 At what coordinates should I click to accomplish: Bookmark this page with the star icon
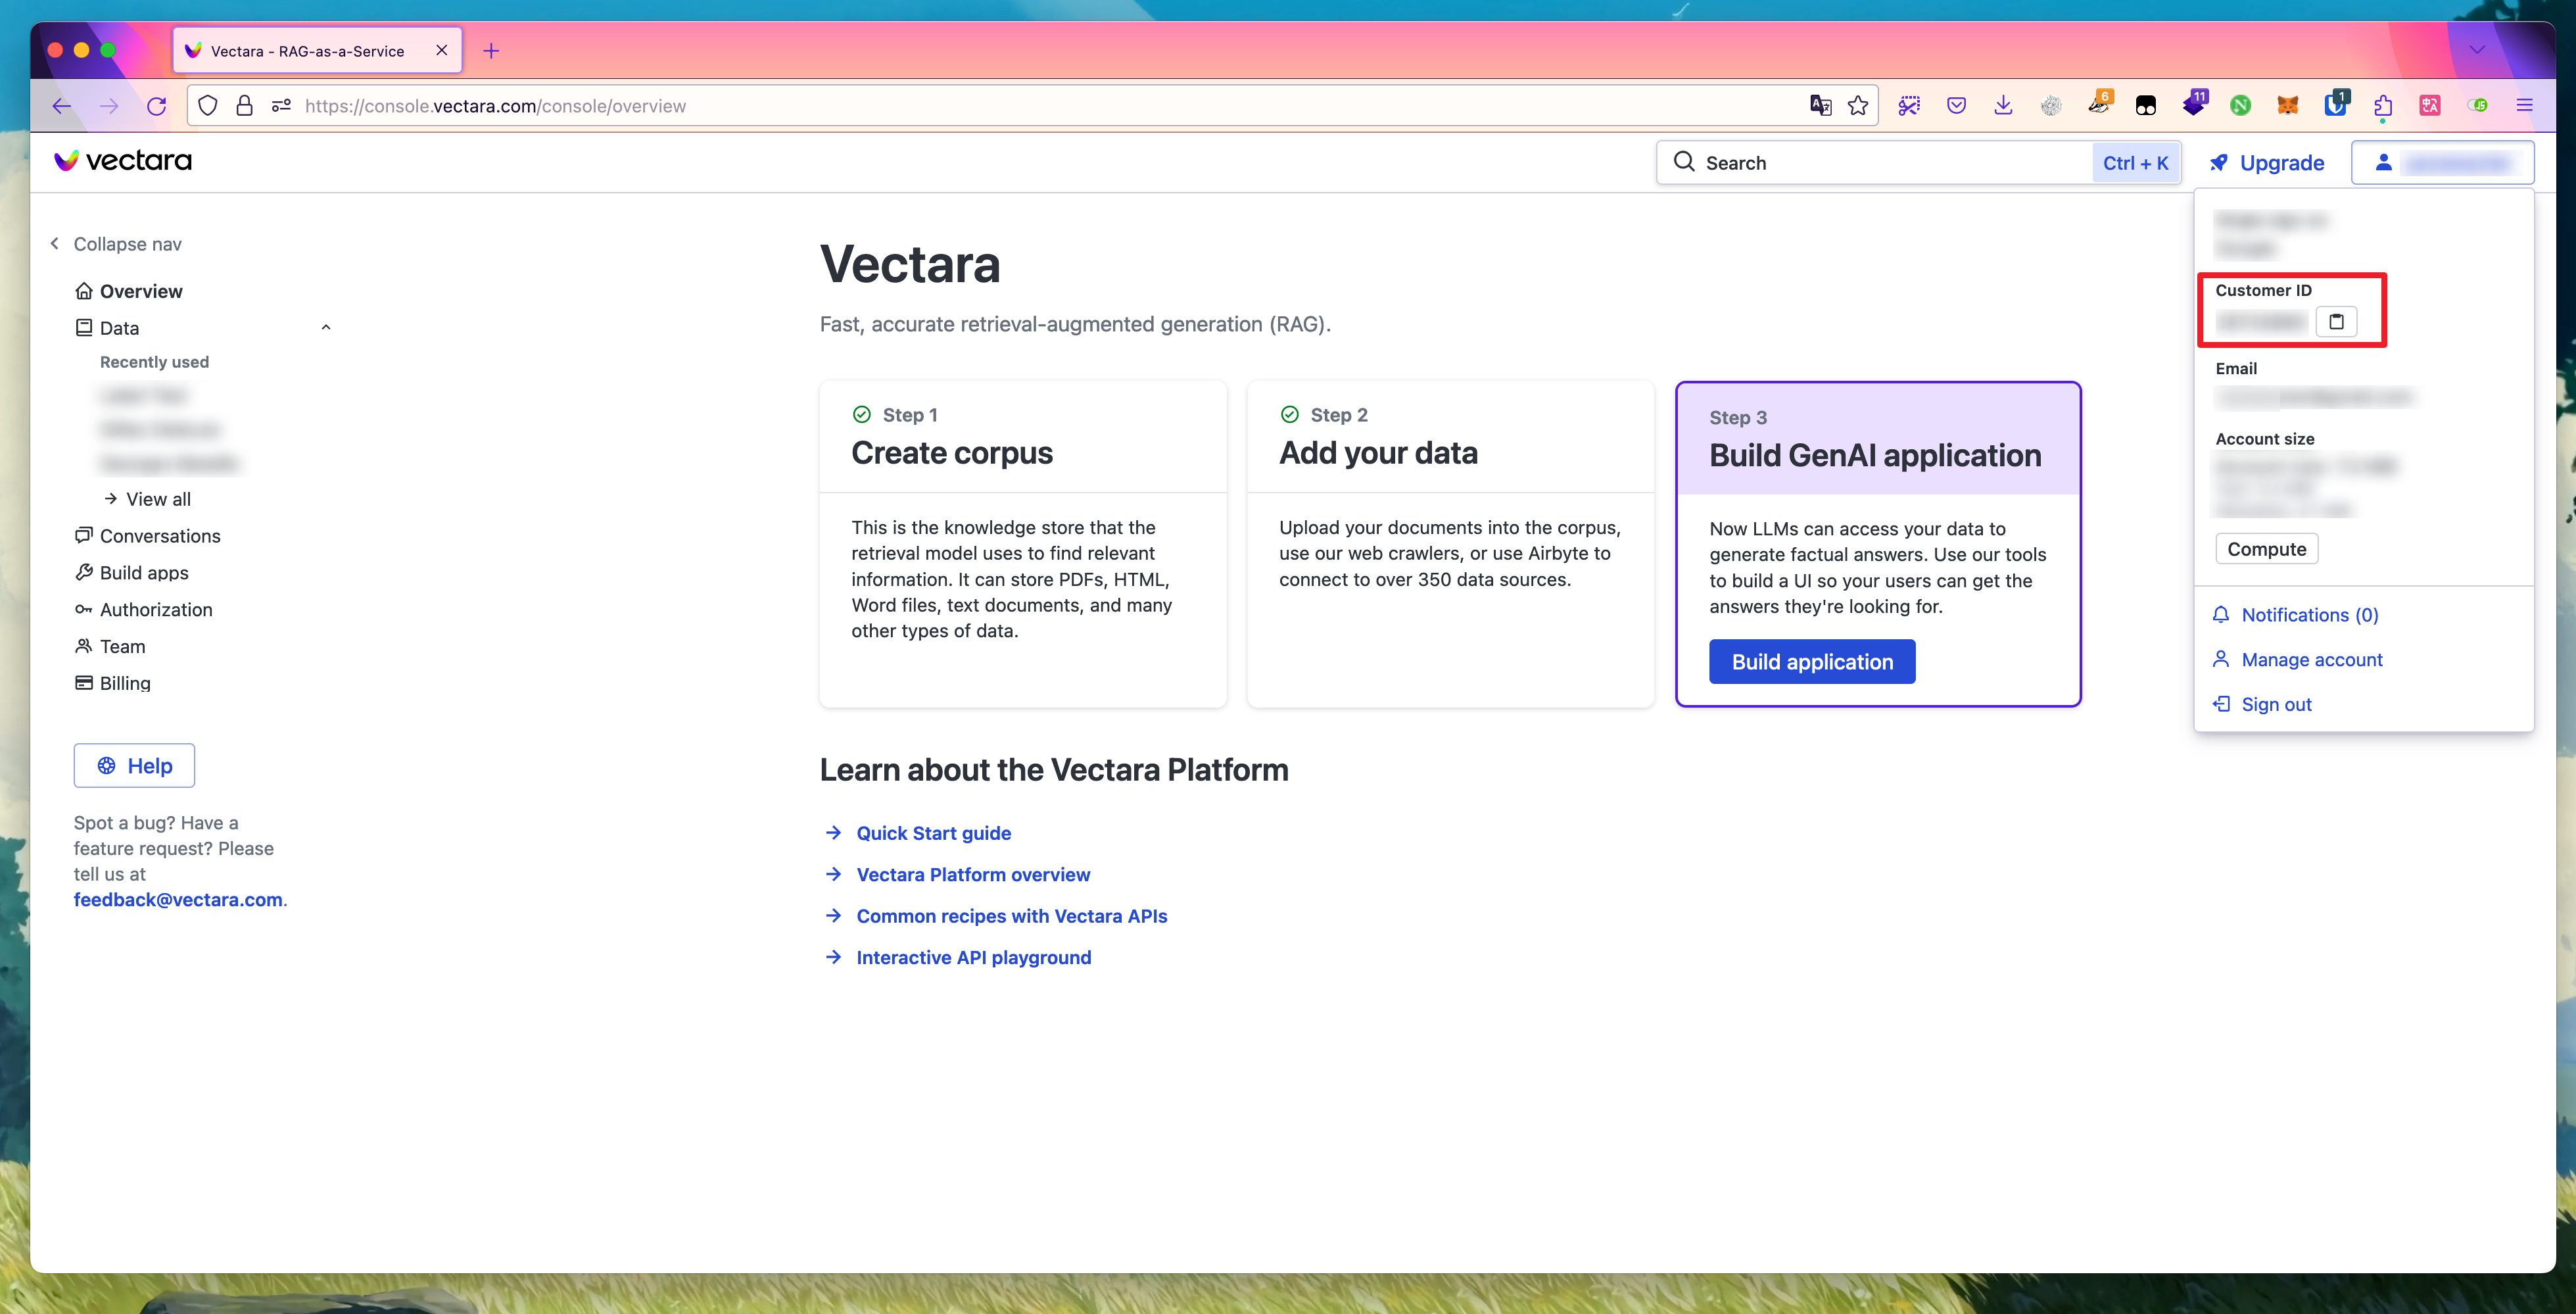pyautogui.click(x=1858, y=106)
